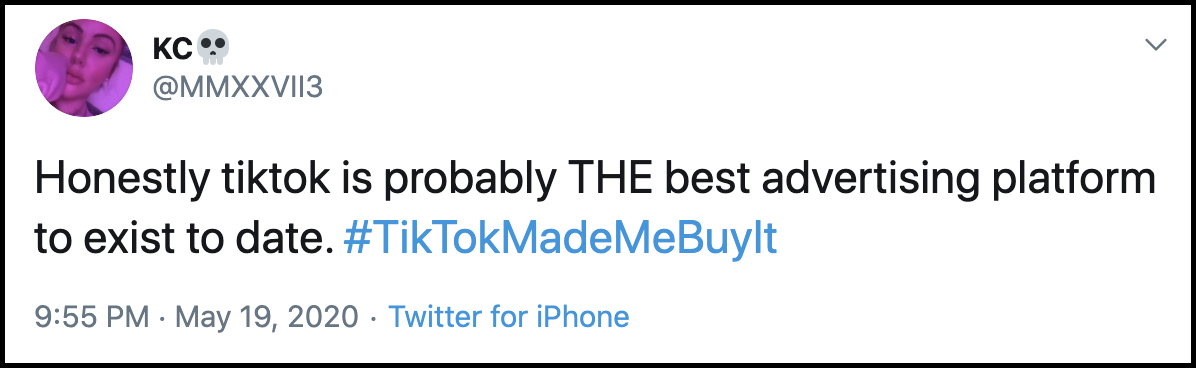Screen dimensions: 1196x368
Task: Open the KC display name profile
Action: coord(172,50)
